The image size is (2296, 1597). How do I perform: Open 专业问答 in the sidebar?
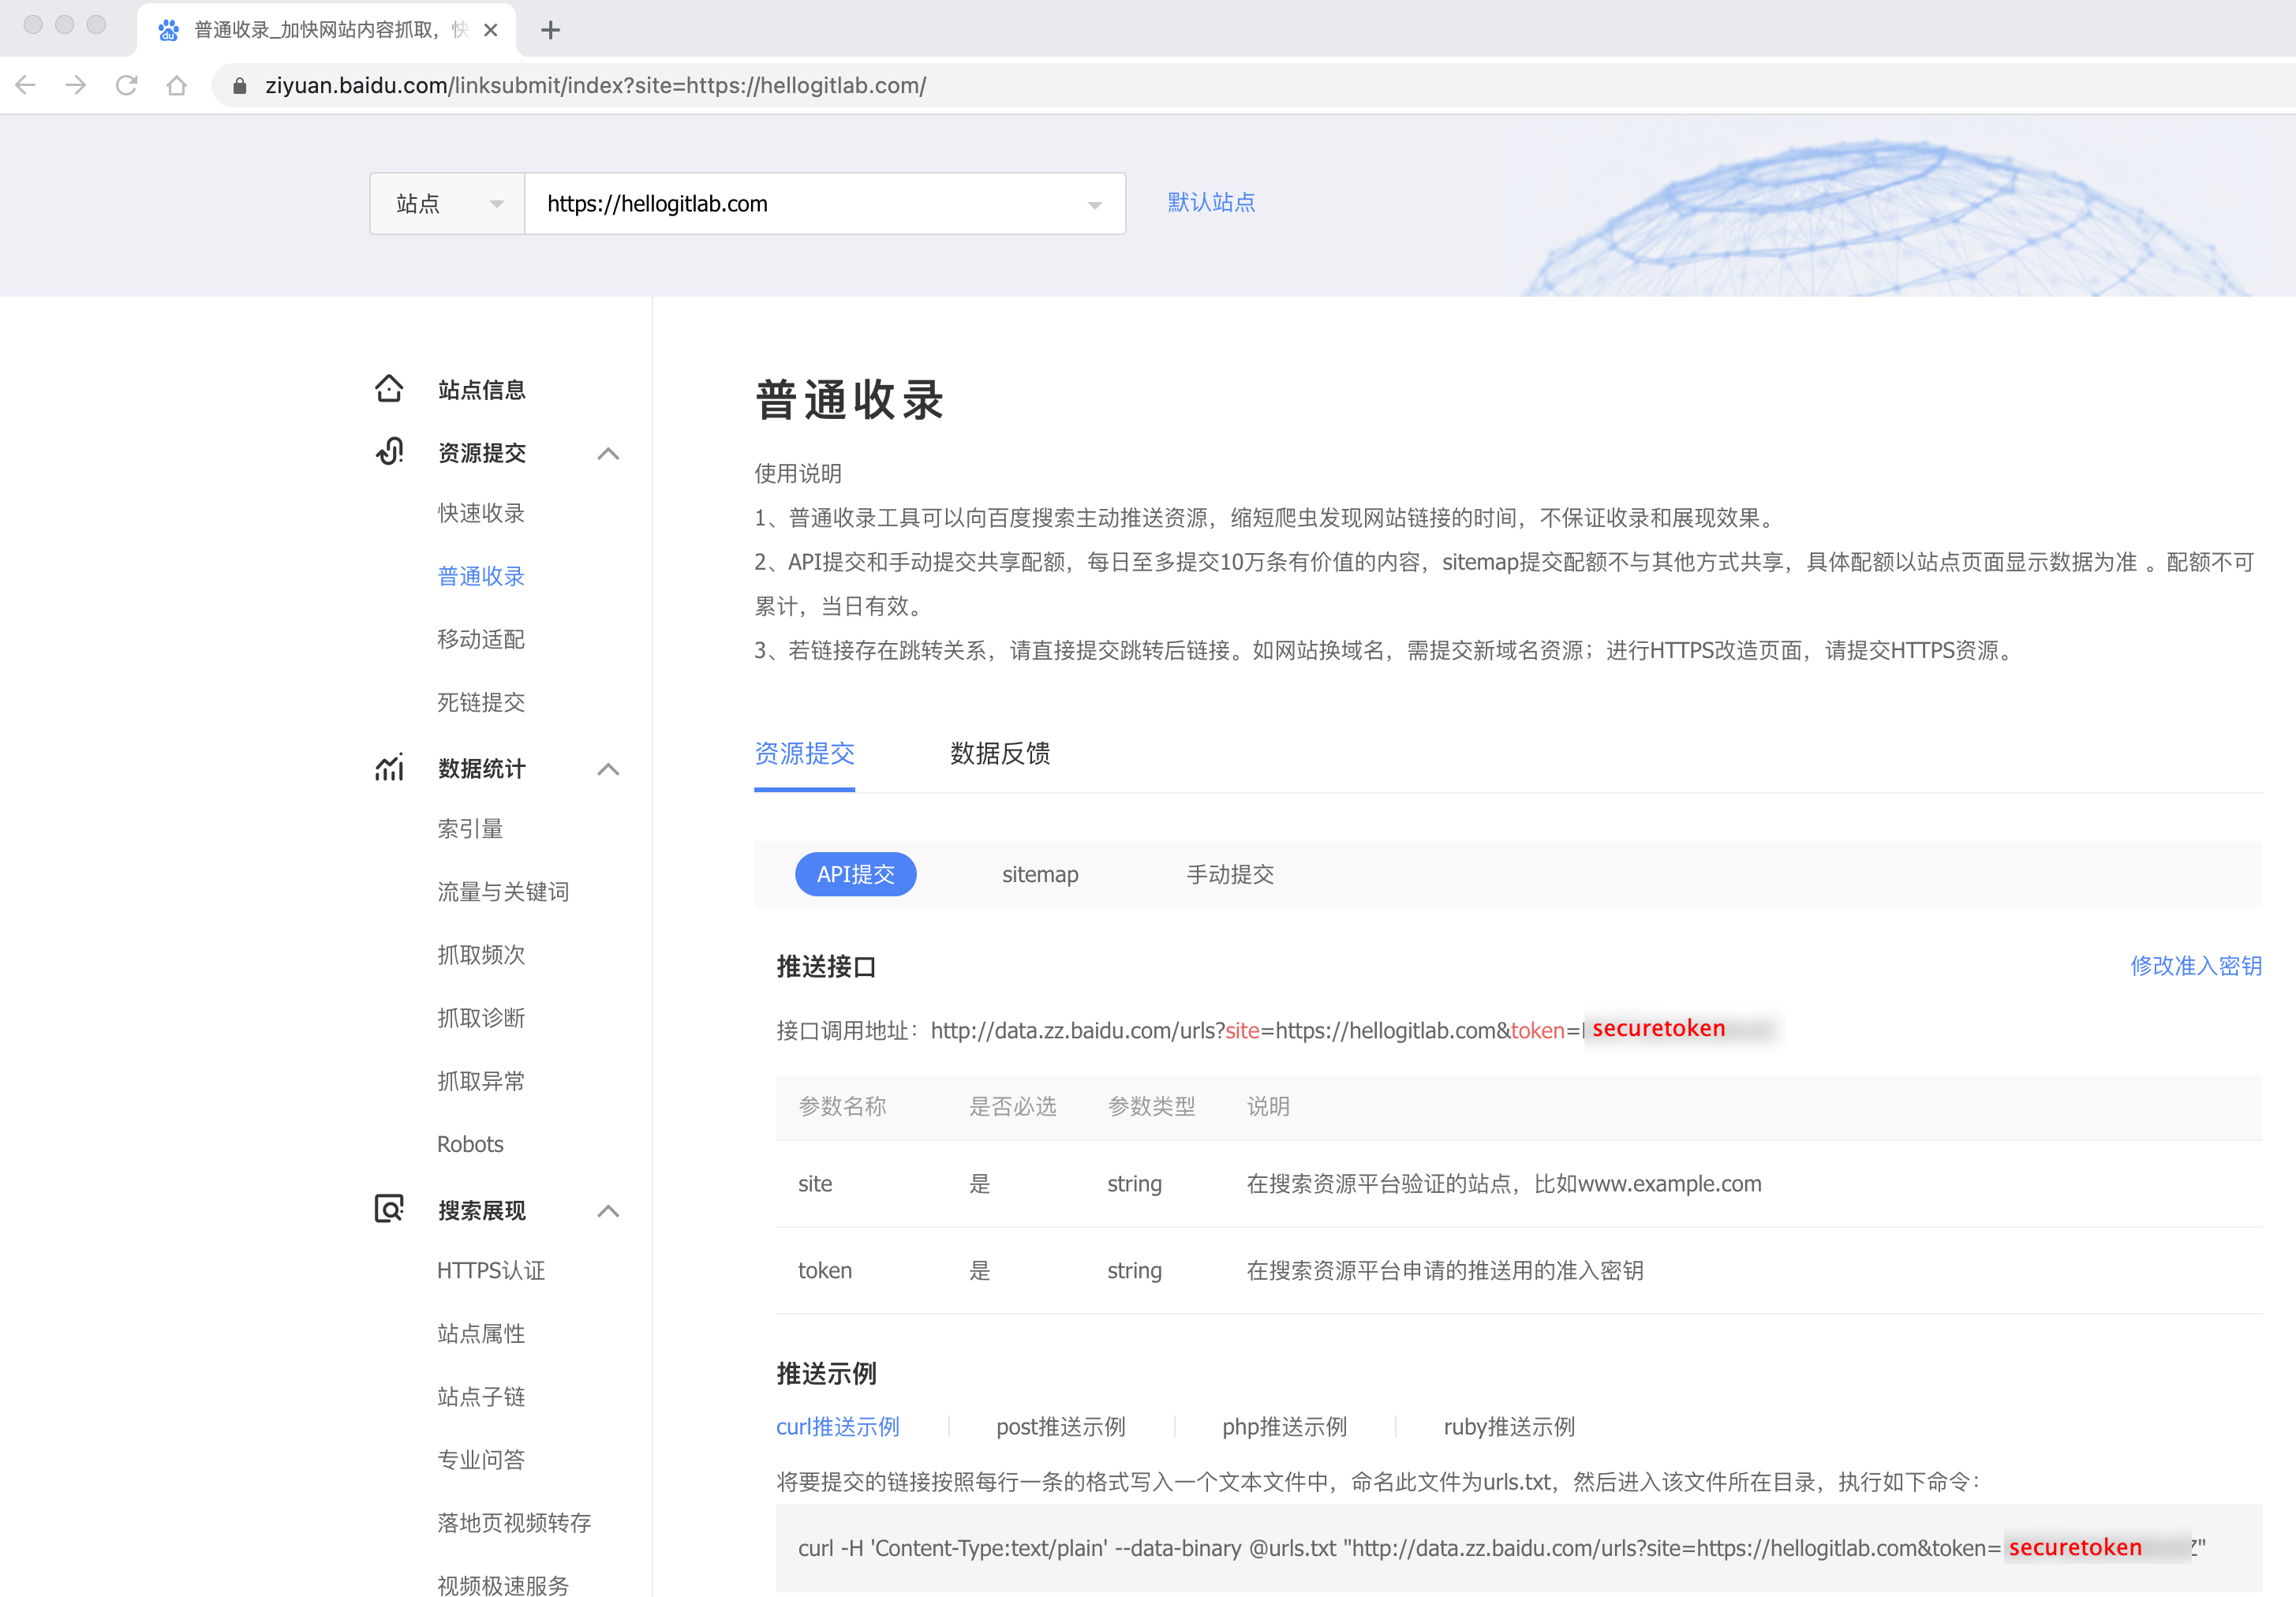pyautogui.click(x=481, y=1459)
